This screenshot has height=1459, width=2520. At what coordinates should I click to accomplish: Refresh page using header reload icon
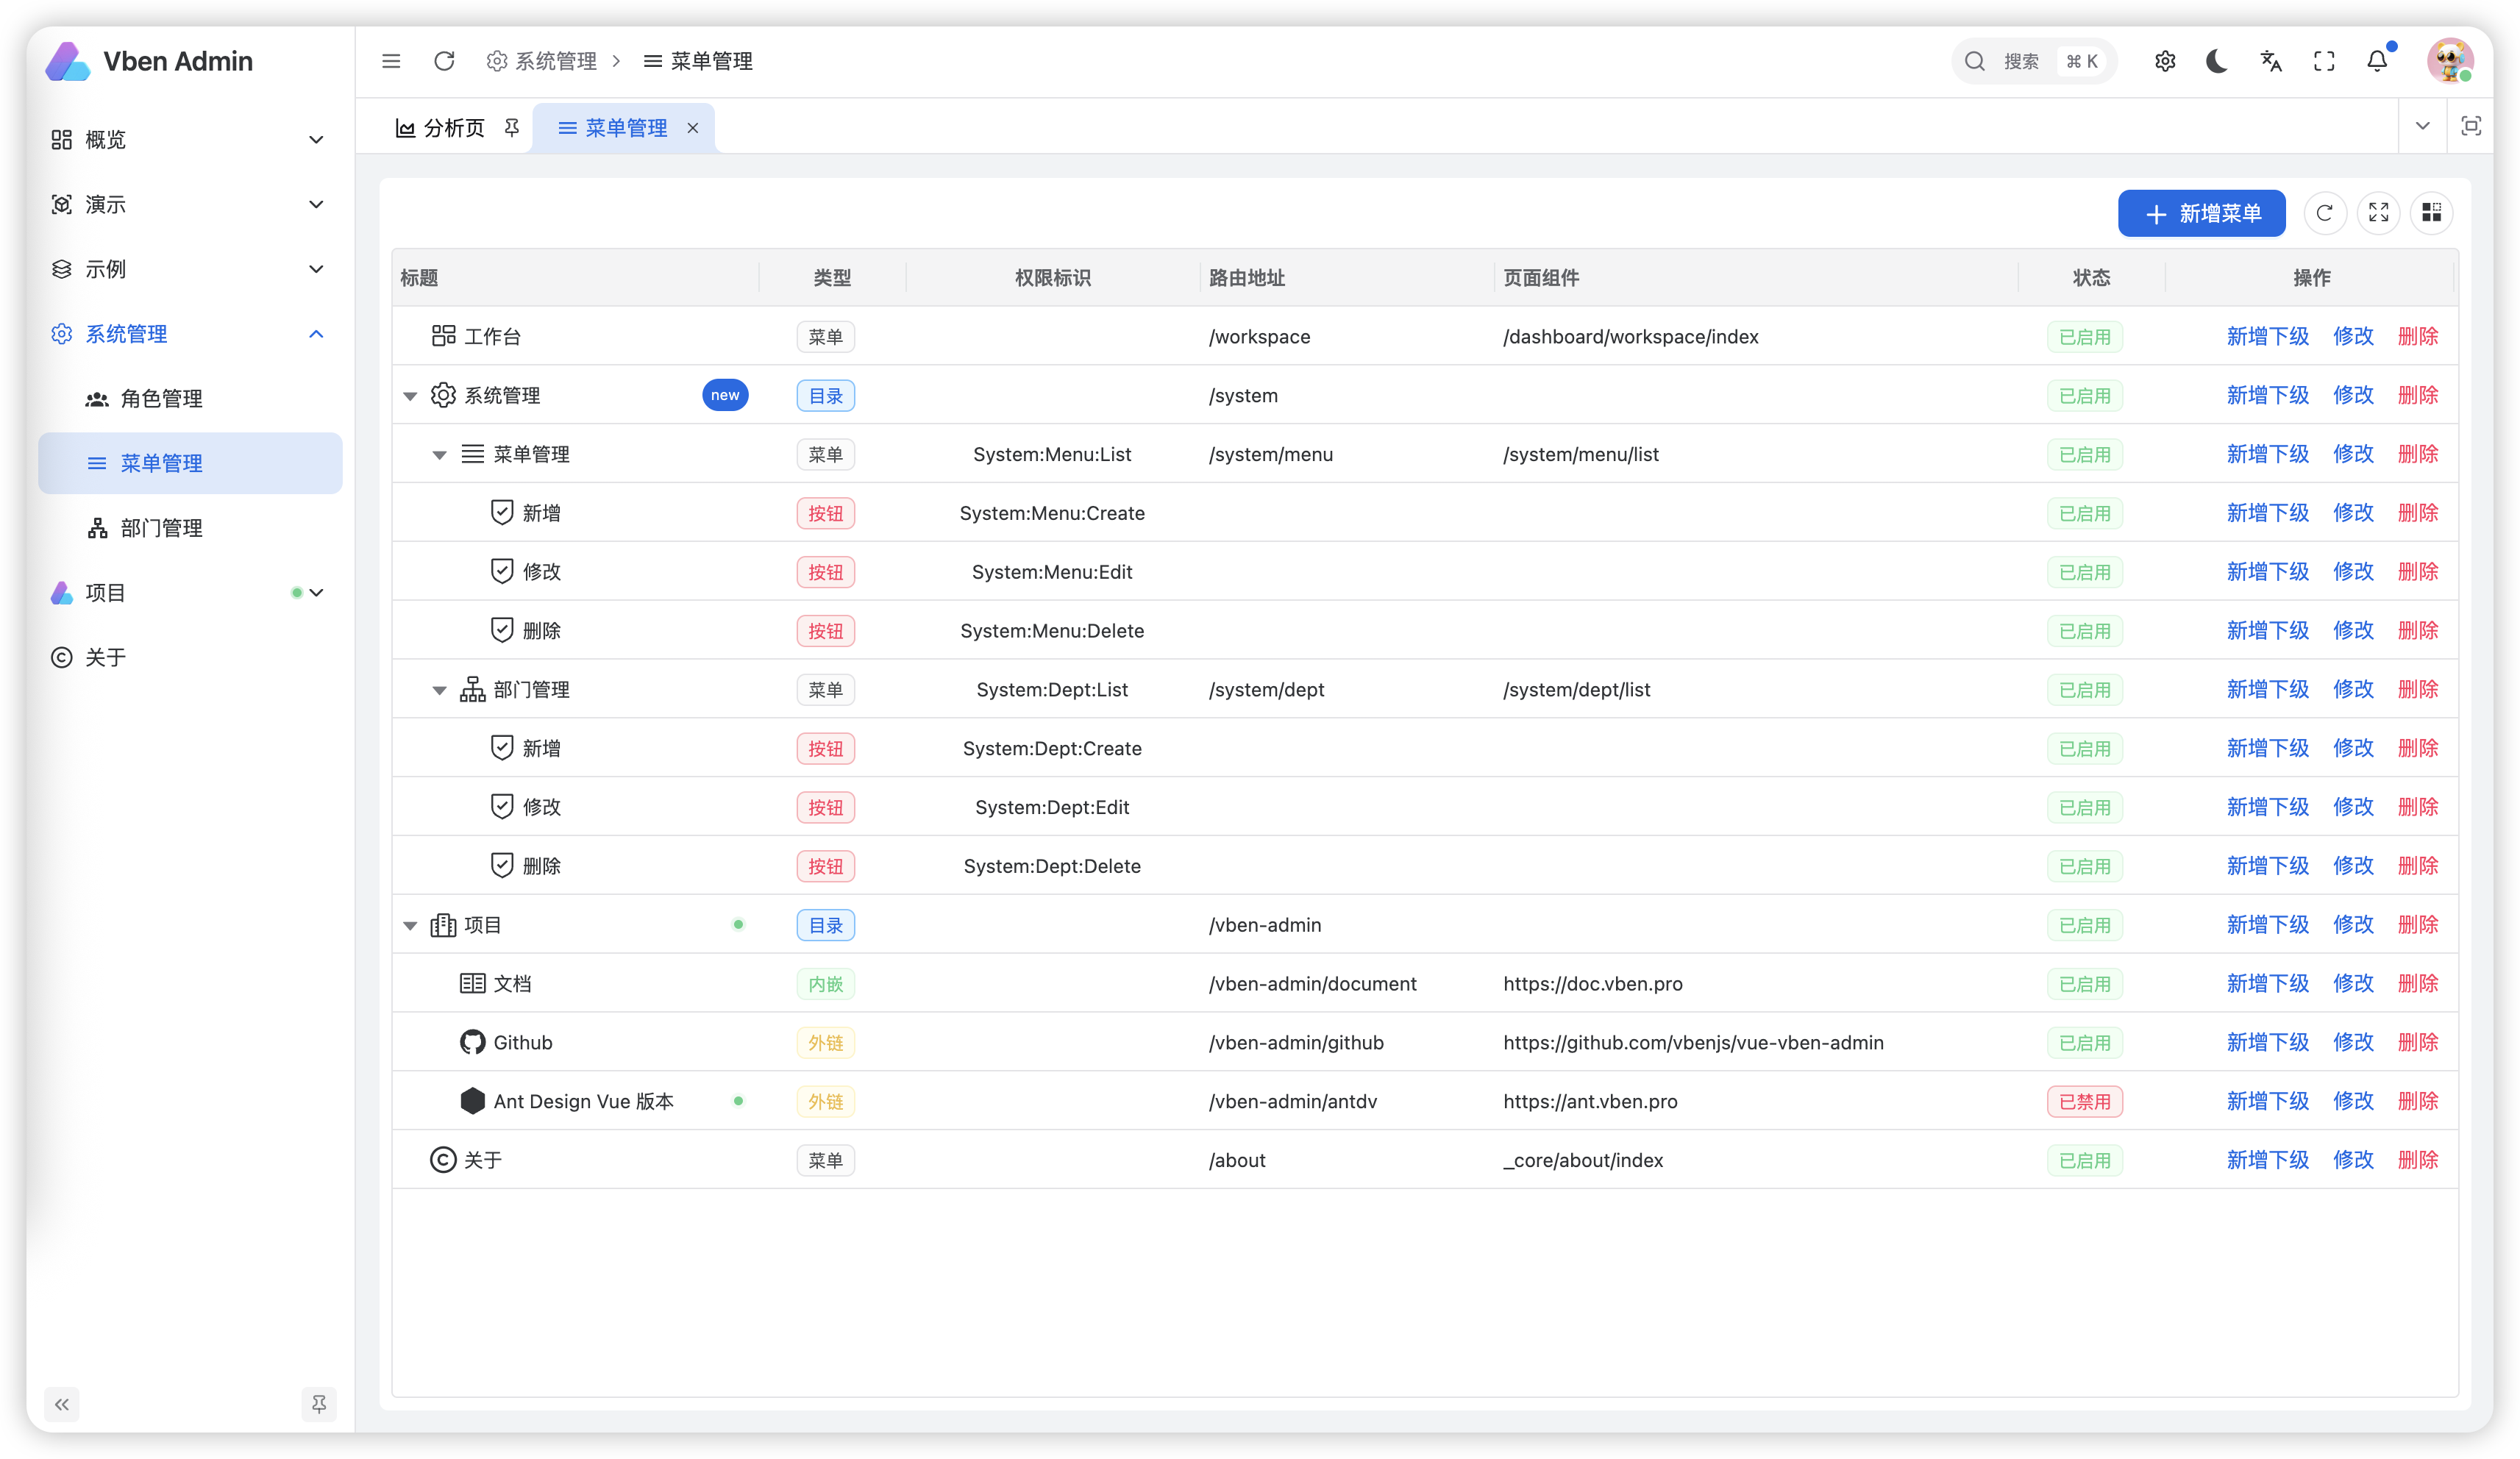click(444, 61)
